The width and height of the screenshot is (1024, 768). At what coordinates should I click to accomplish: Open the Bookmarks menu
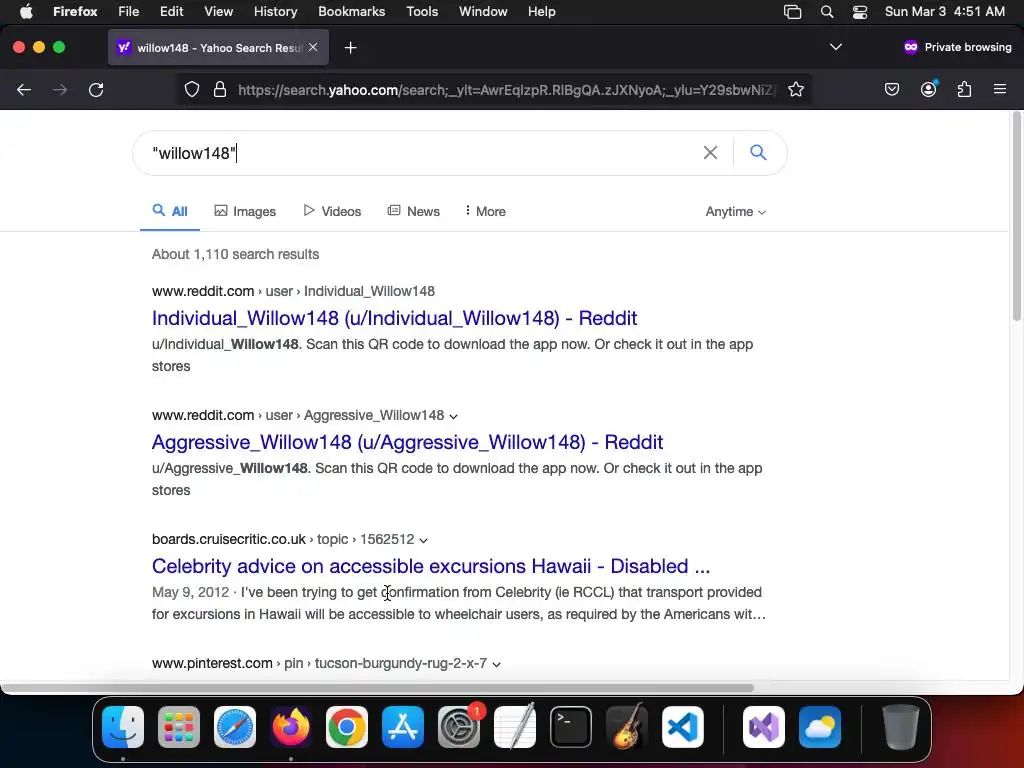(x=351, y=12)
